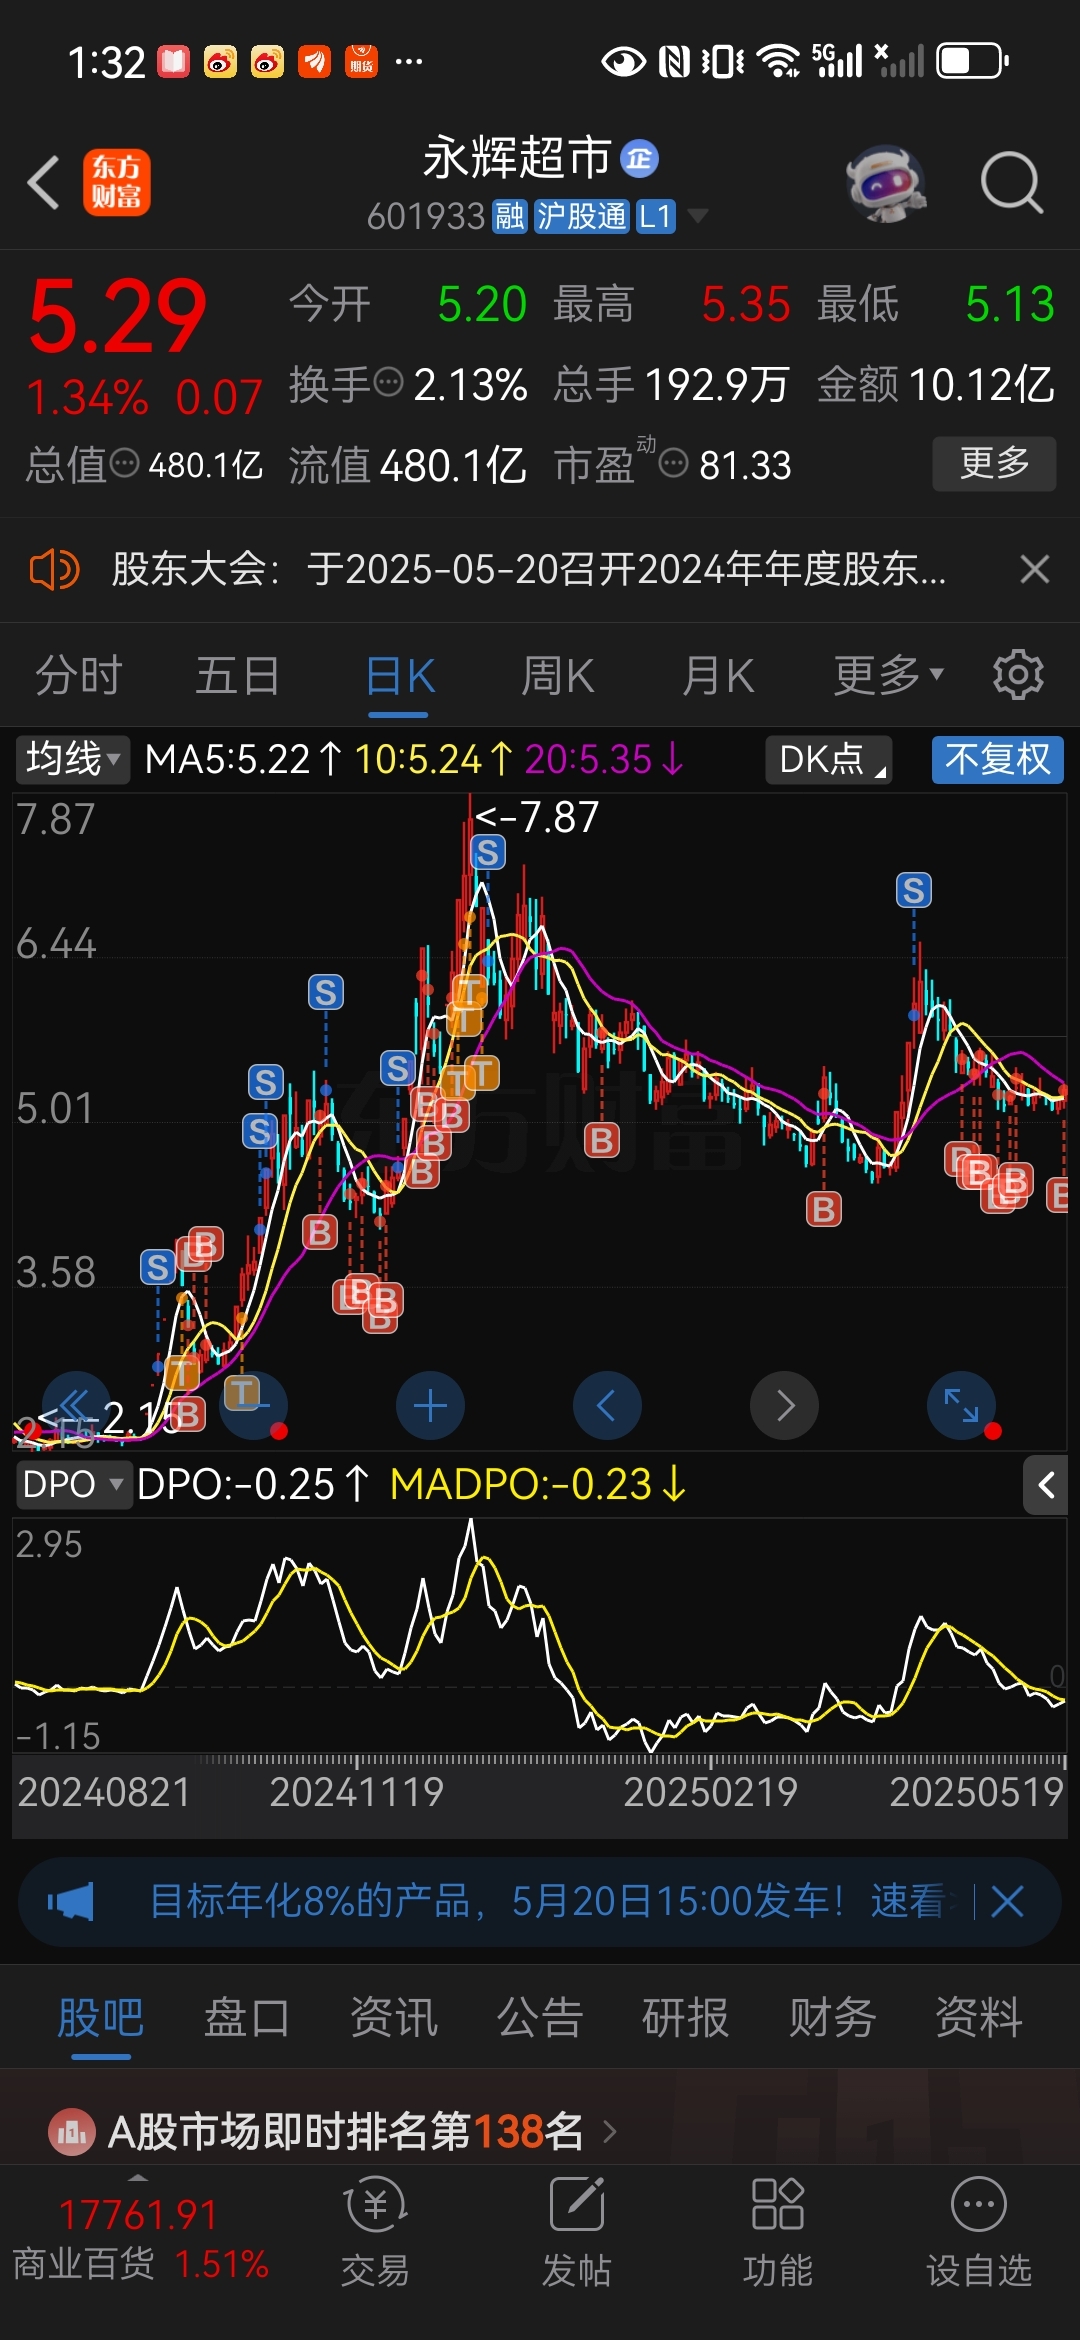Open the 资讯 tab
The width and height of the screenshot is (1080, 2340).
pyautogui.click(x=393, y=2017)
